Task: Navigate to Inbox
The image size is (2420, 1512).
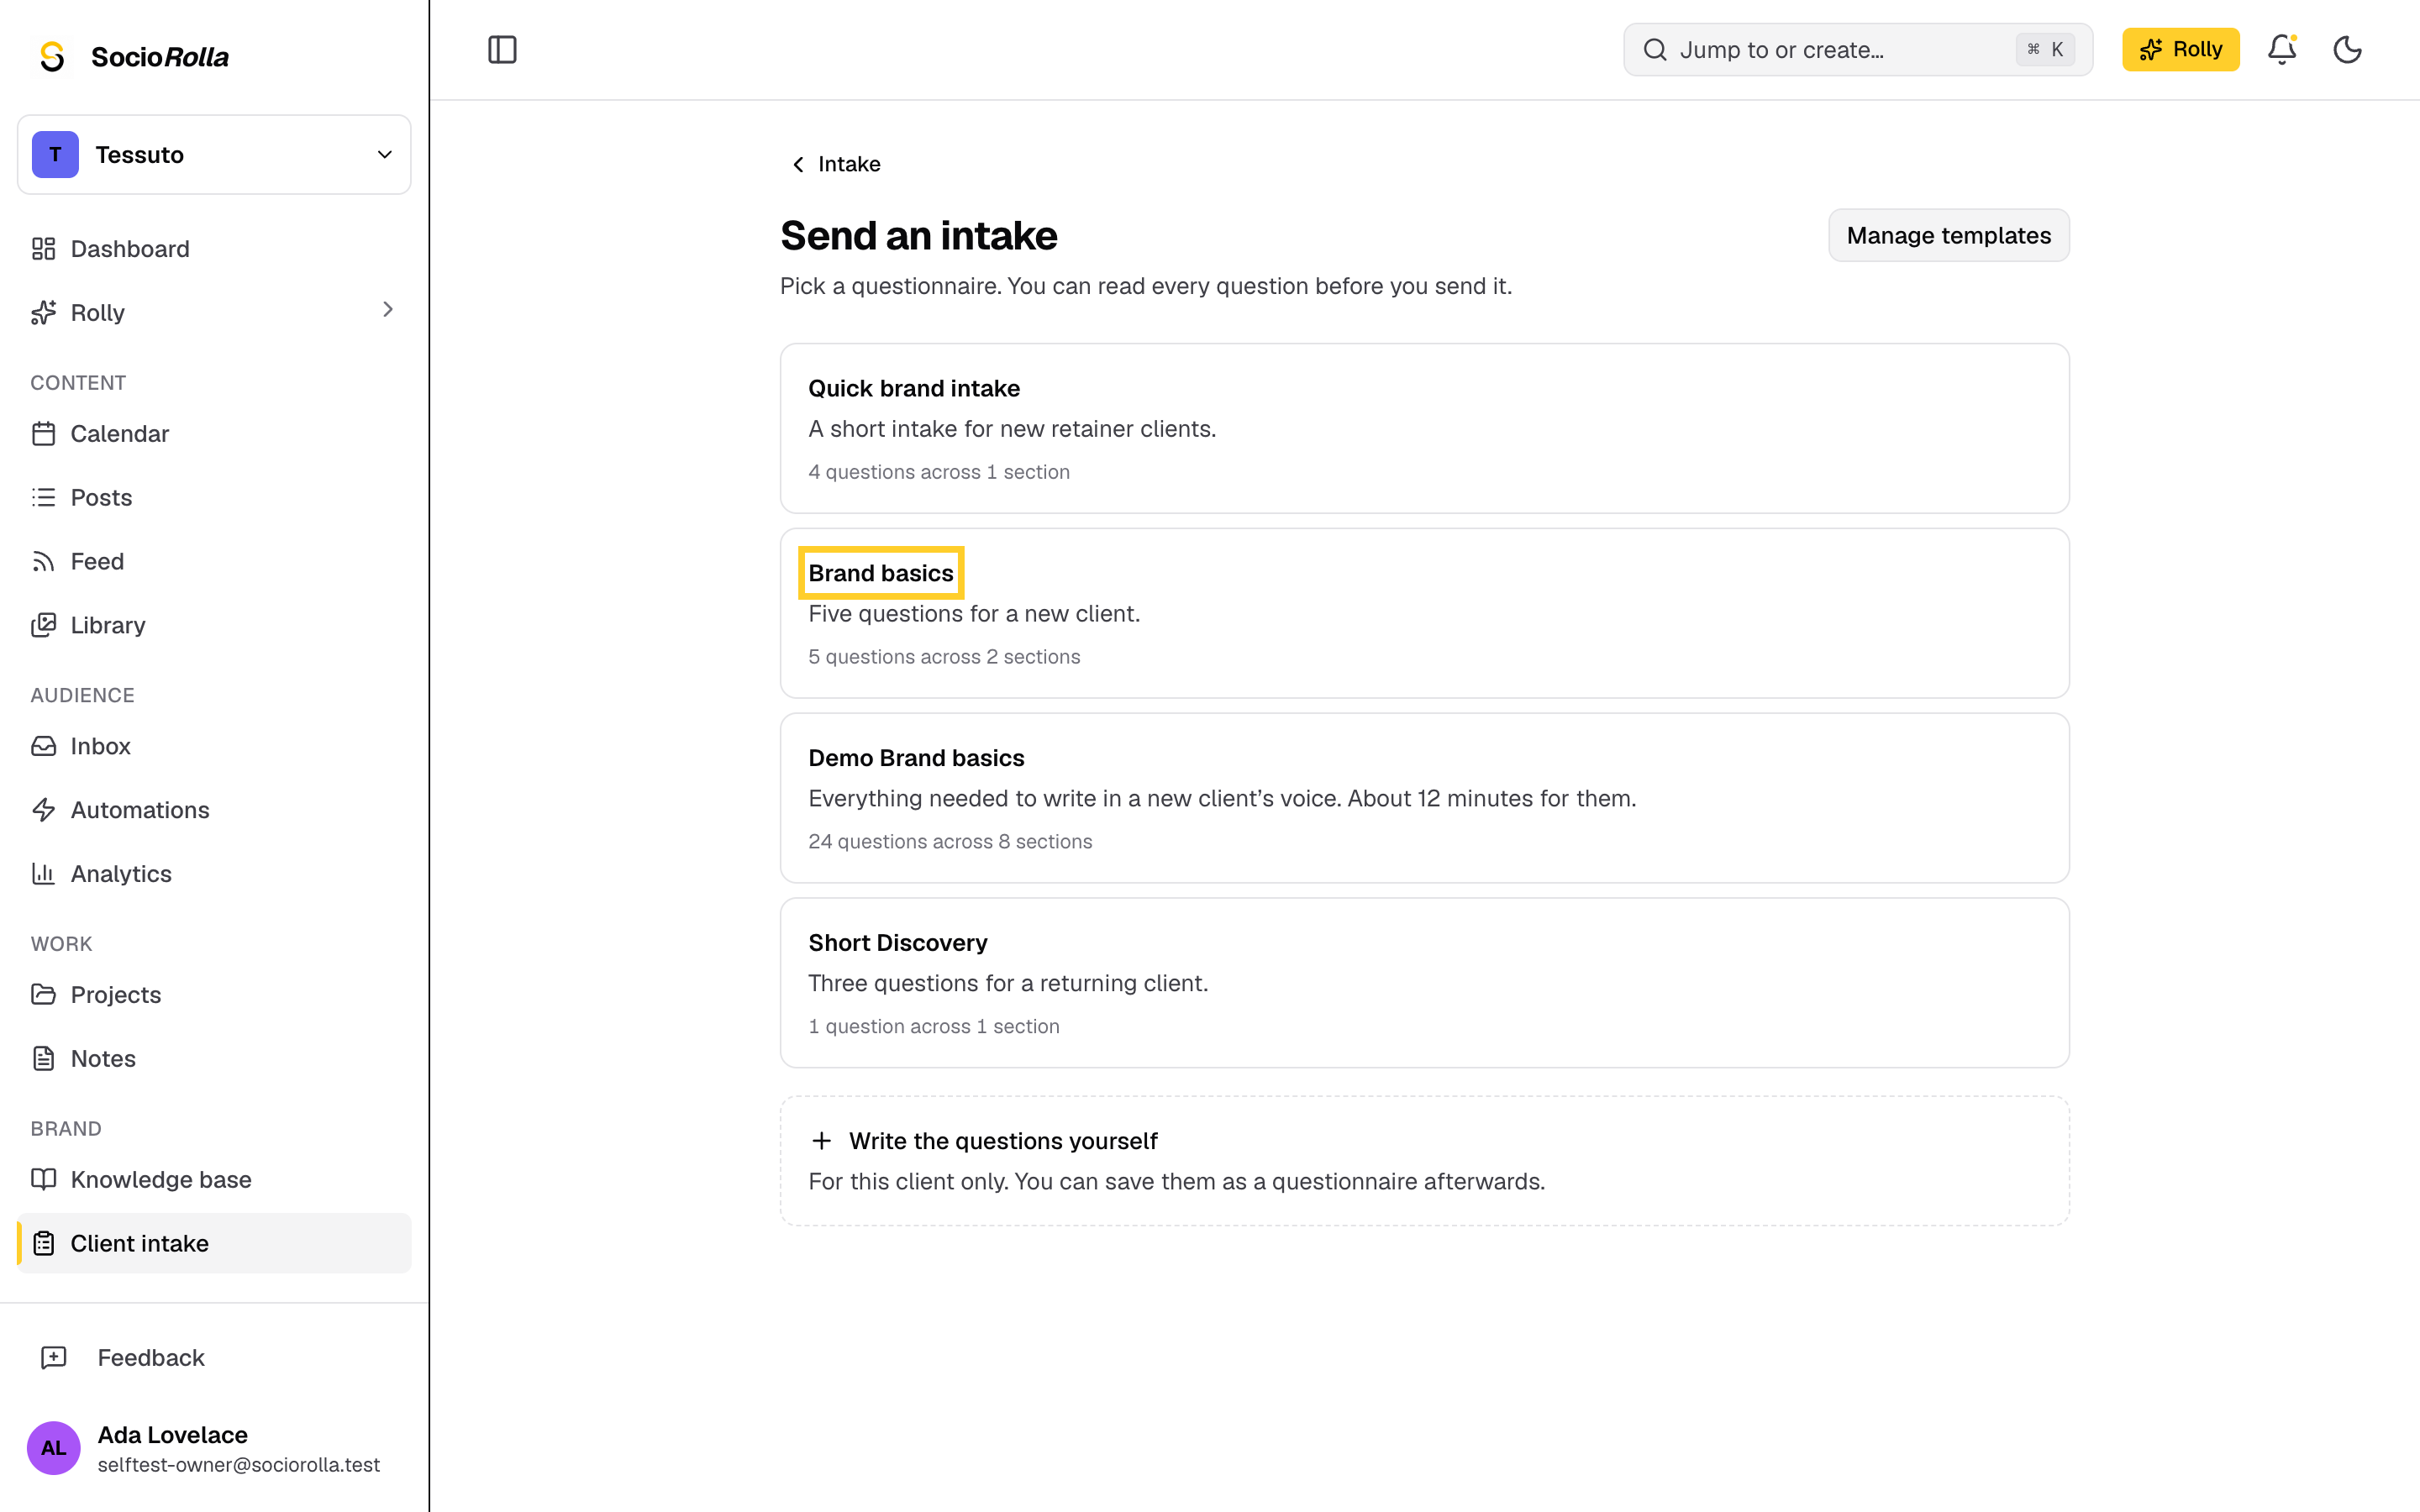Action: click(214, 746)
